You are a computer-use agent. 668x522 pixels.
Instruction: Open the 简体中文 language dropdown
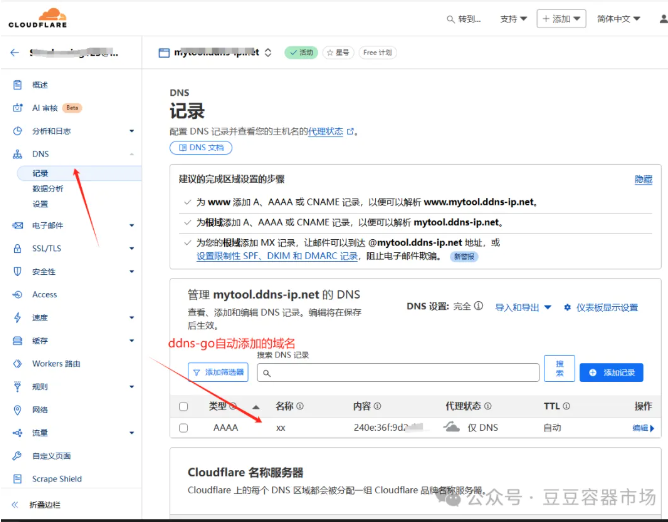[618, 19]
